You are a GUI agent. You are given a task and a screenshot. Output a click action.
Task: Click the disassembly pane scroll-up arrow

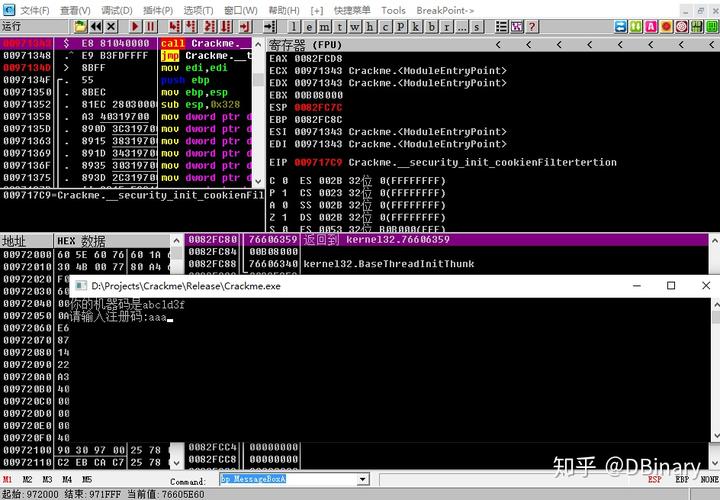[258, 45]
